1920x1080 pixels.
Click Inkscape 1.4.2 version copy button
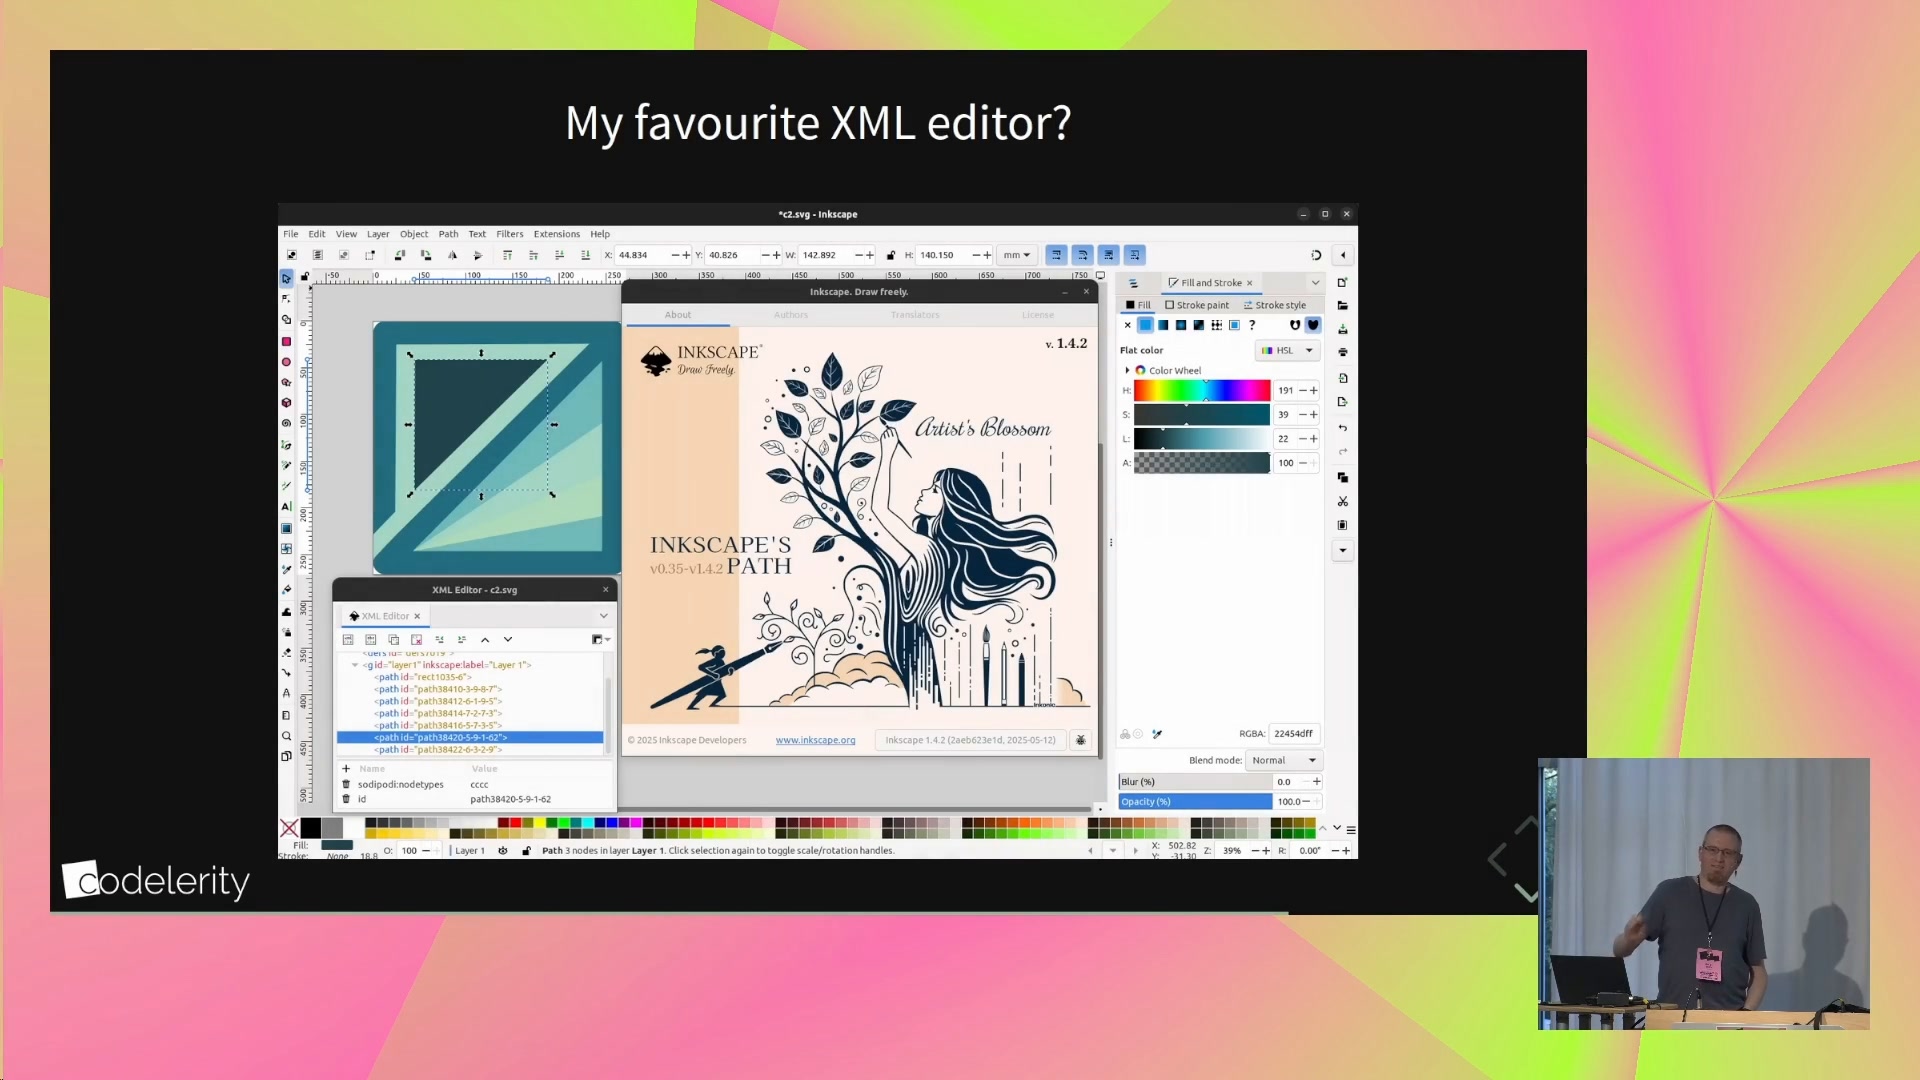(x=970, y=741)
